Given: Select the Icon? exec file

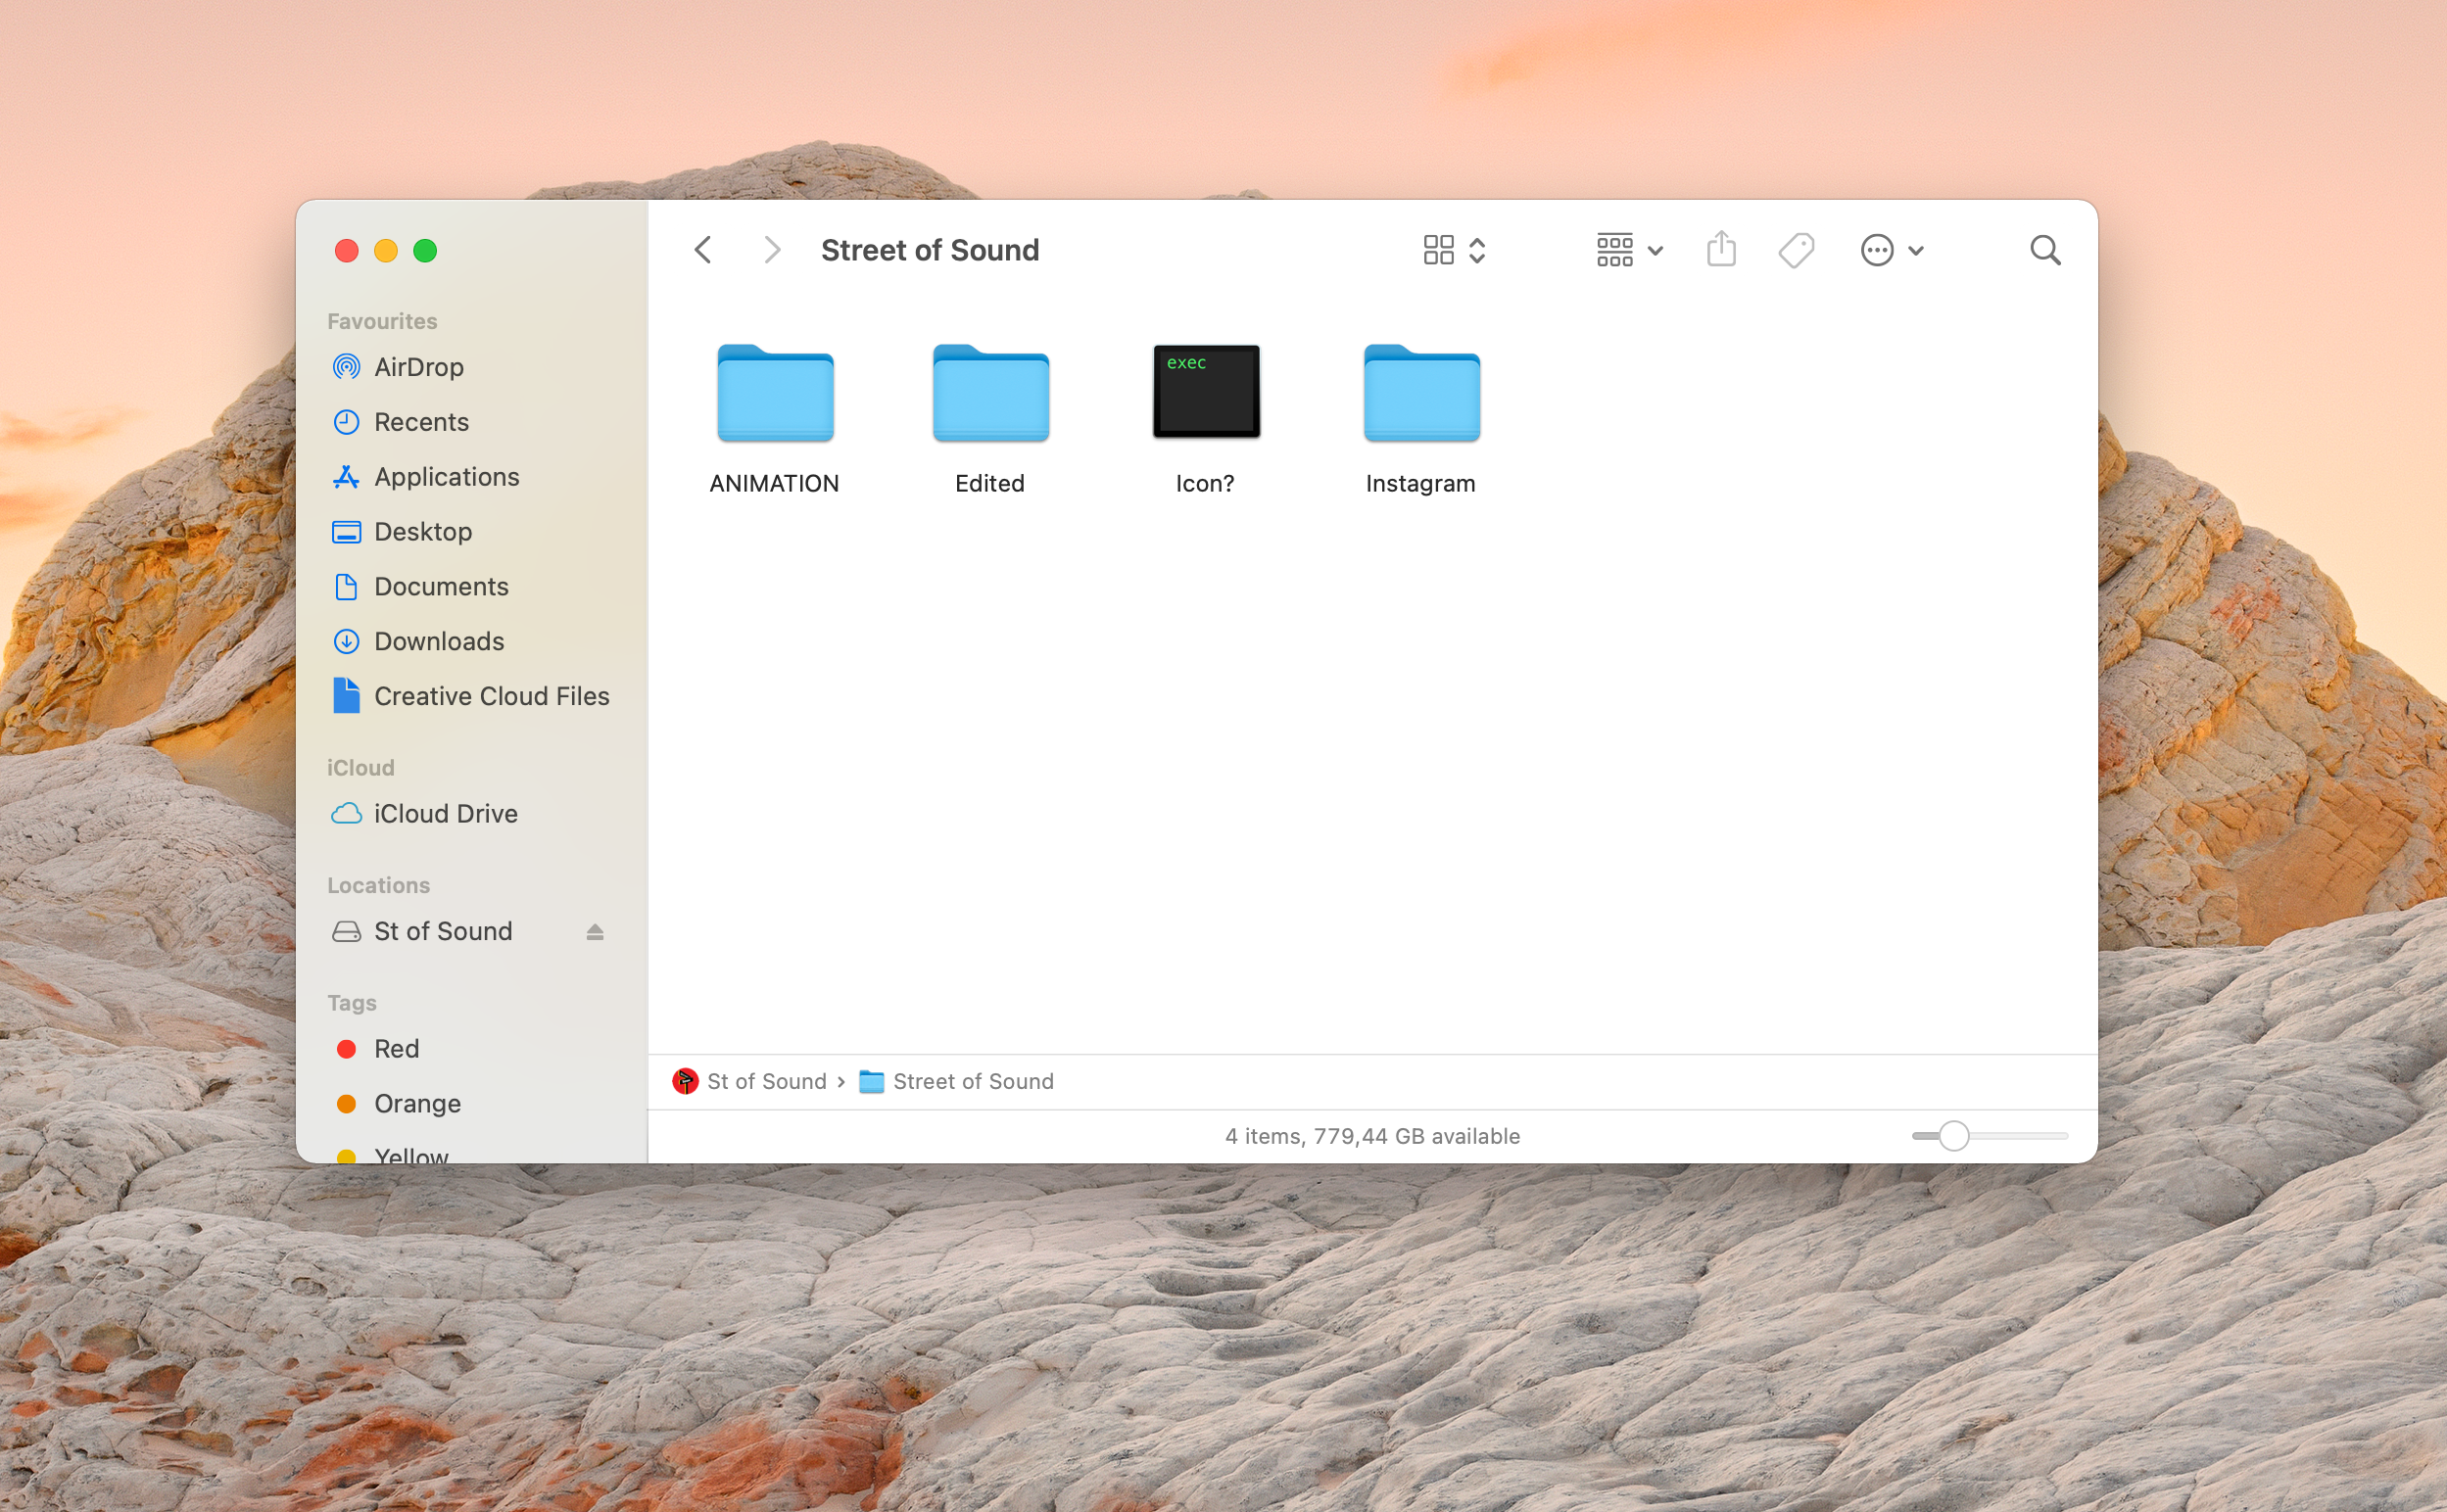Looking at the screenshot, I should point(1205,393).
